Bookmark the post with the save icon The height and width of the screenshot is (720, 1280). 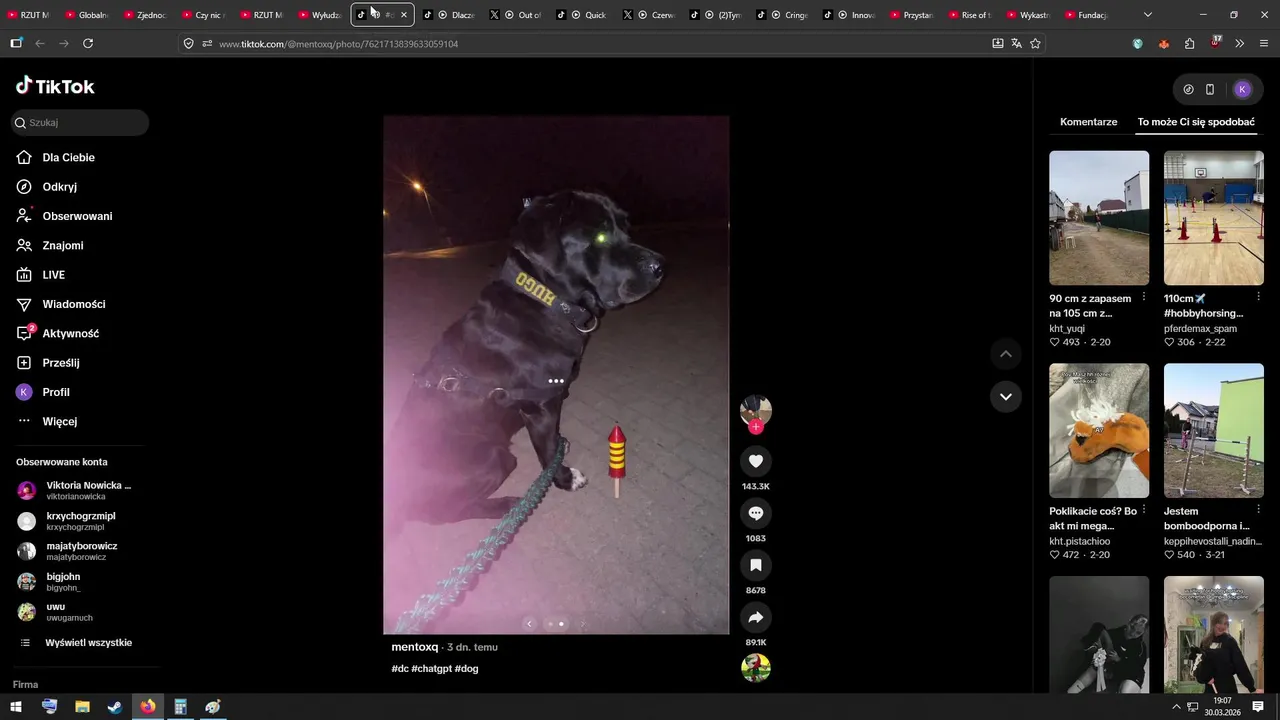[x=756, y=565]
